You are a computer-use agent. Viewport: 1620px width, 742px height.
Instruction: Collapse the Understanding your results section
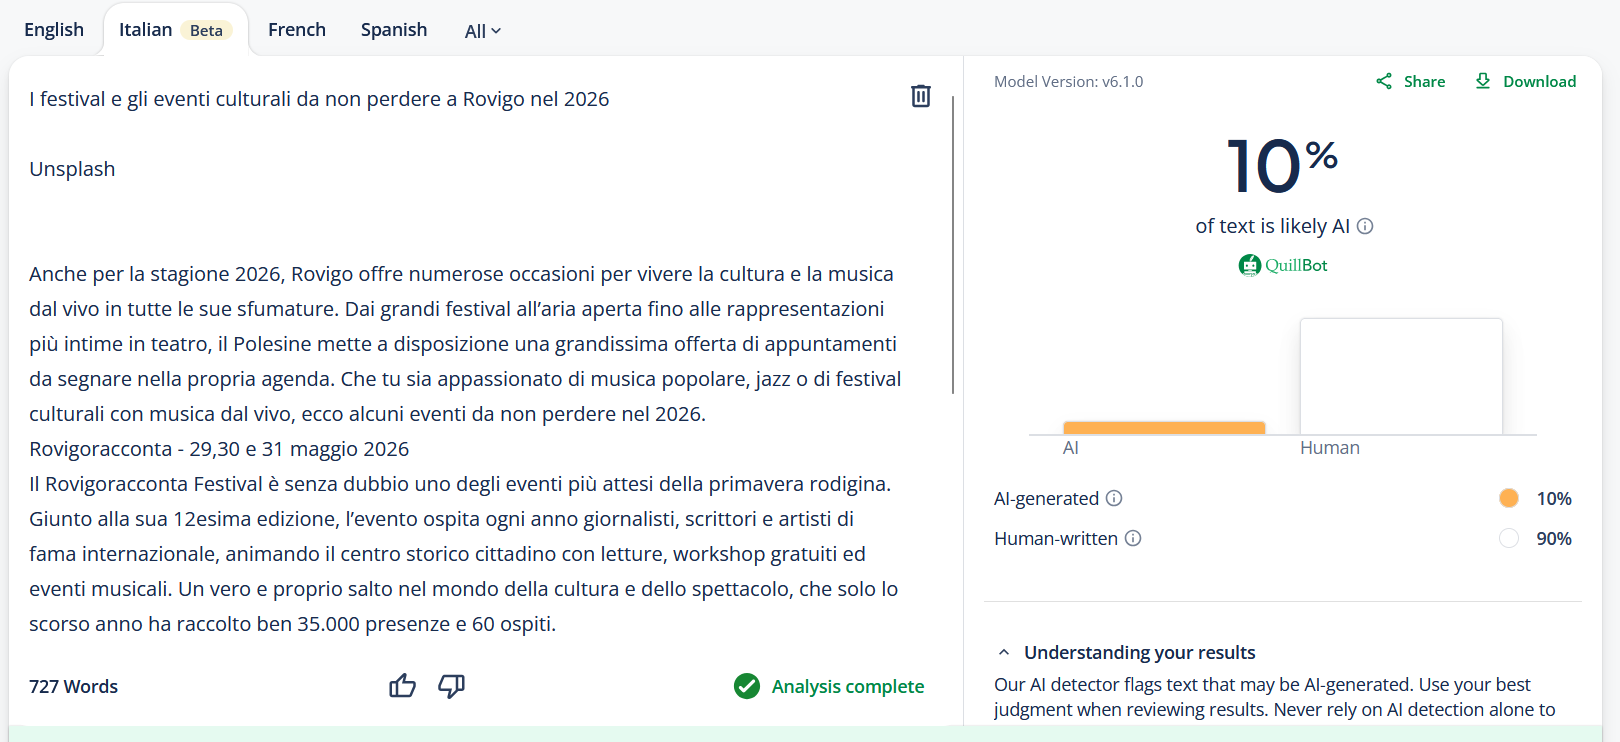pos(1004,653)
